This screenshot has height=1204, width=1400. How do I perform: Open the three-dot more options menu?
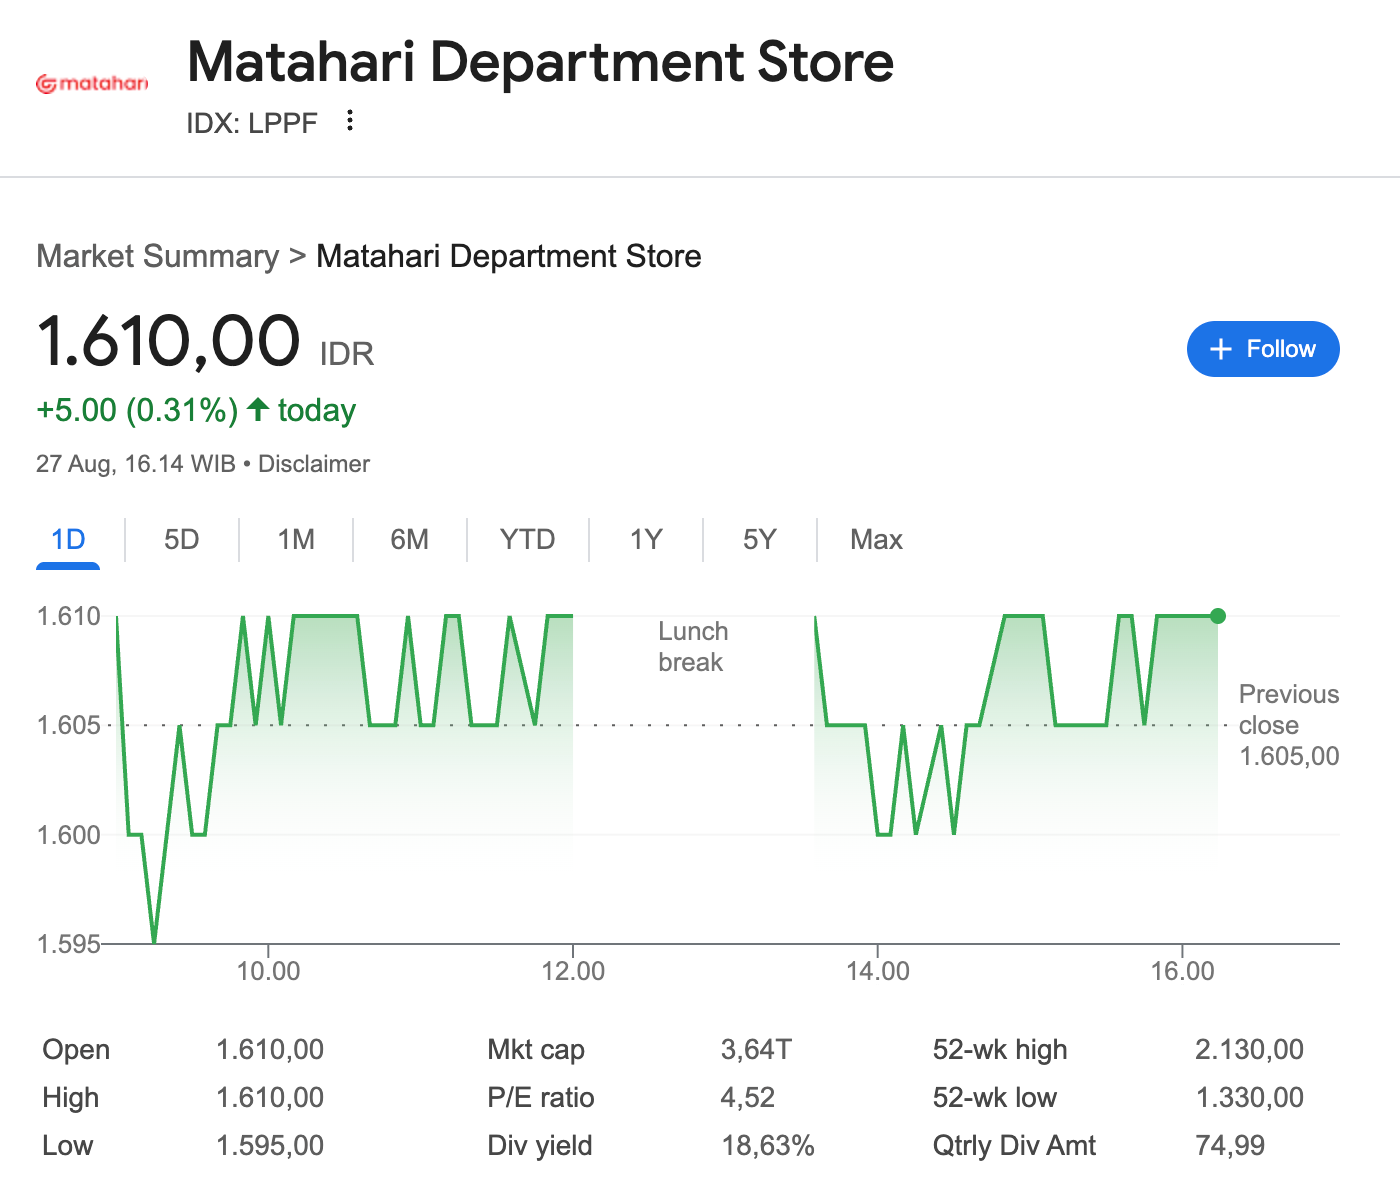(349, 121)
